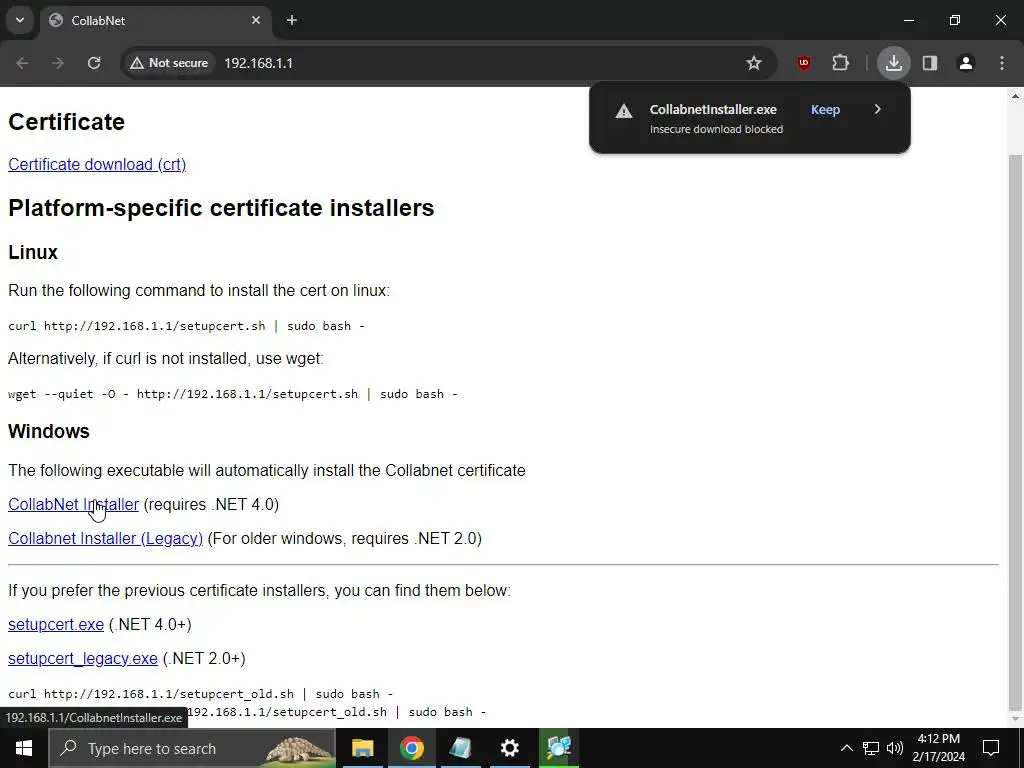Go back using the back arrow
The image size is (1024, 768).
point(22,63)
